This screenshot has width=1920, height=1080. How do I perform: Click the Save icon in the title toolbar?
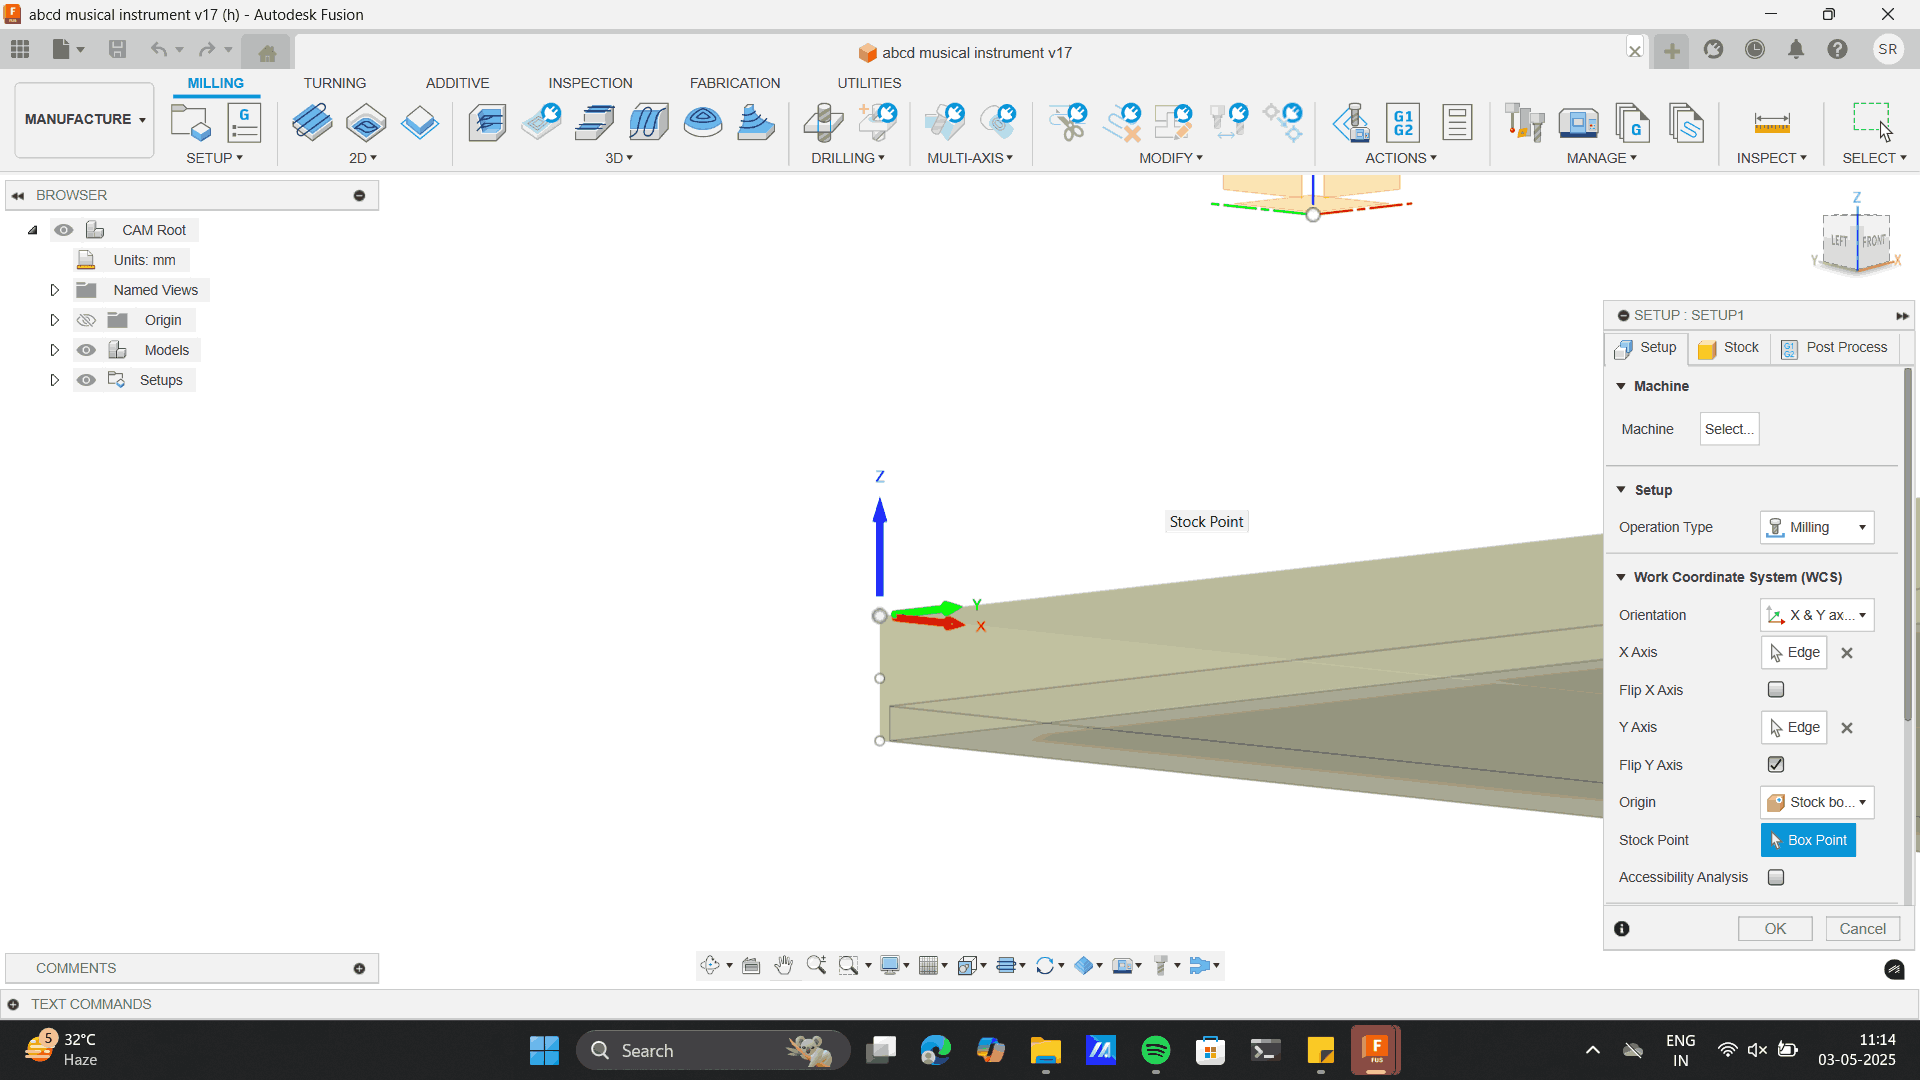(x=117, y=49)
